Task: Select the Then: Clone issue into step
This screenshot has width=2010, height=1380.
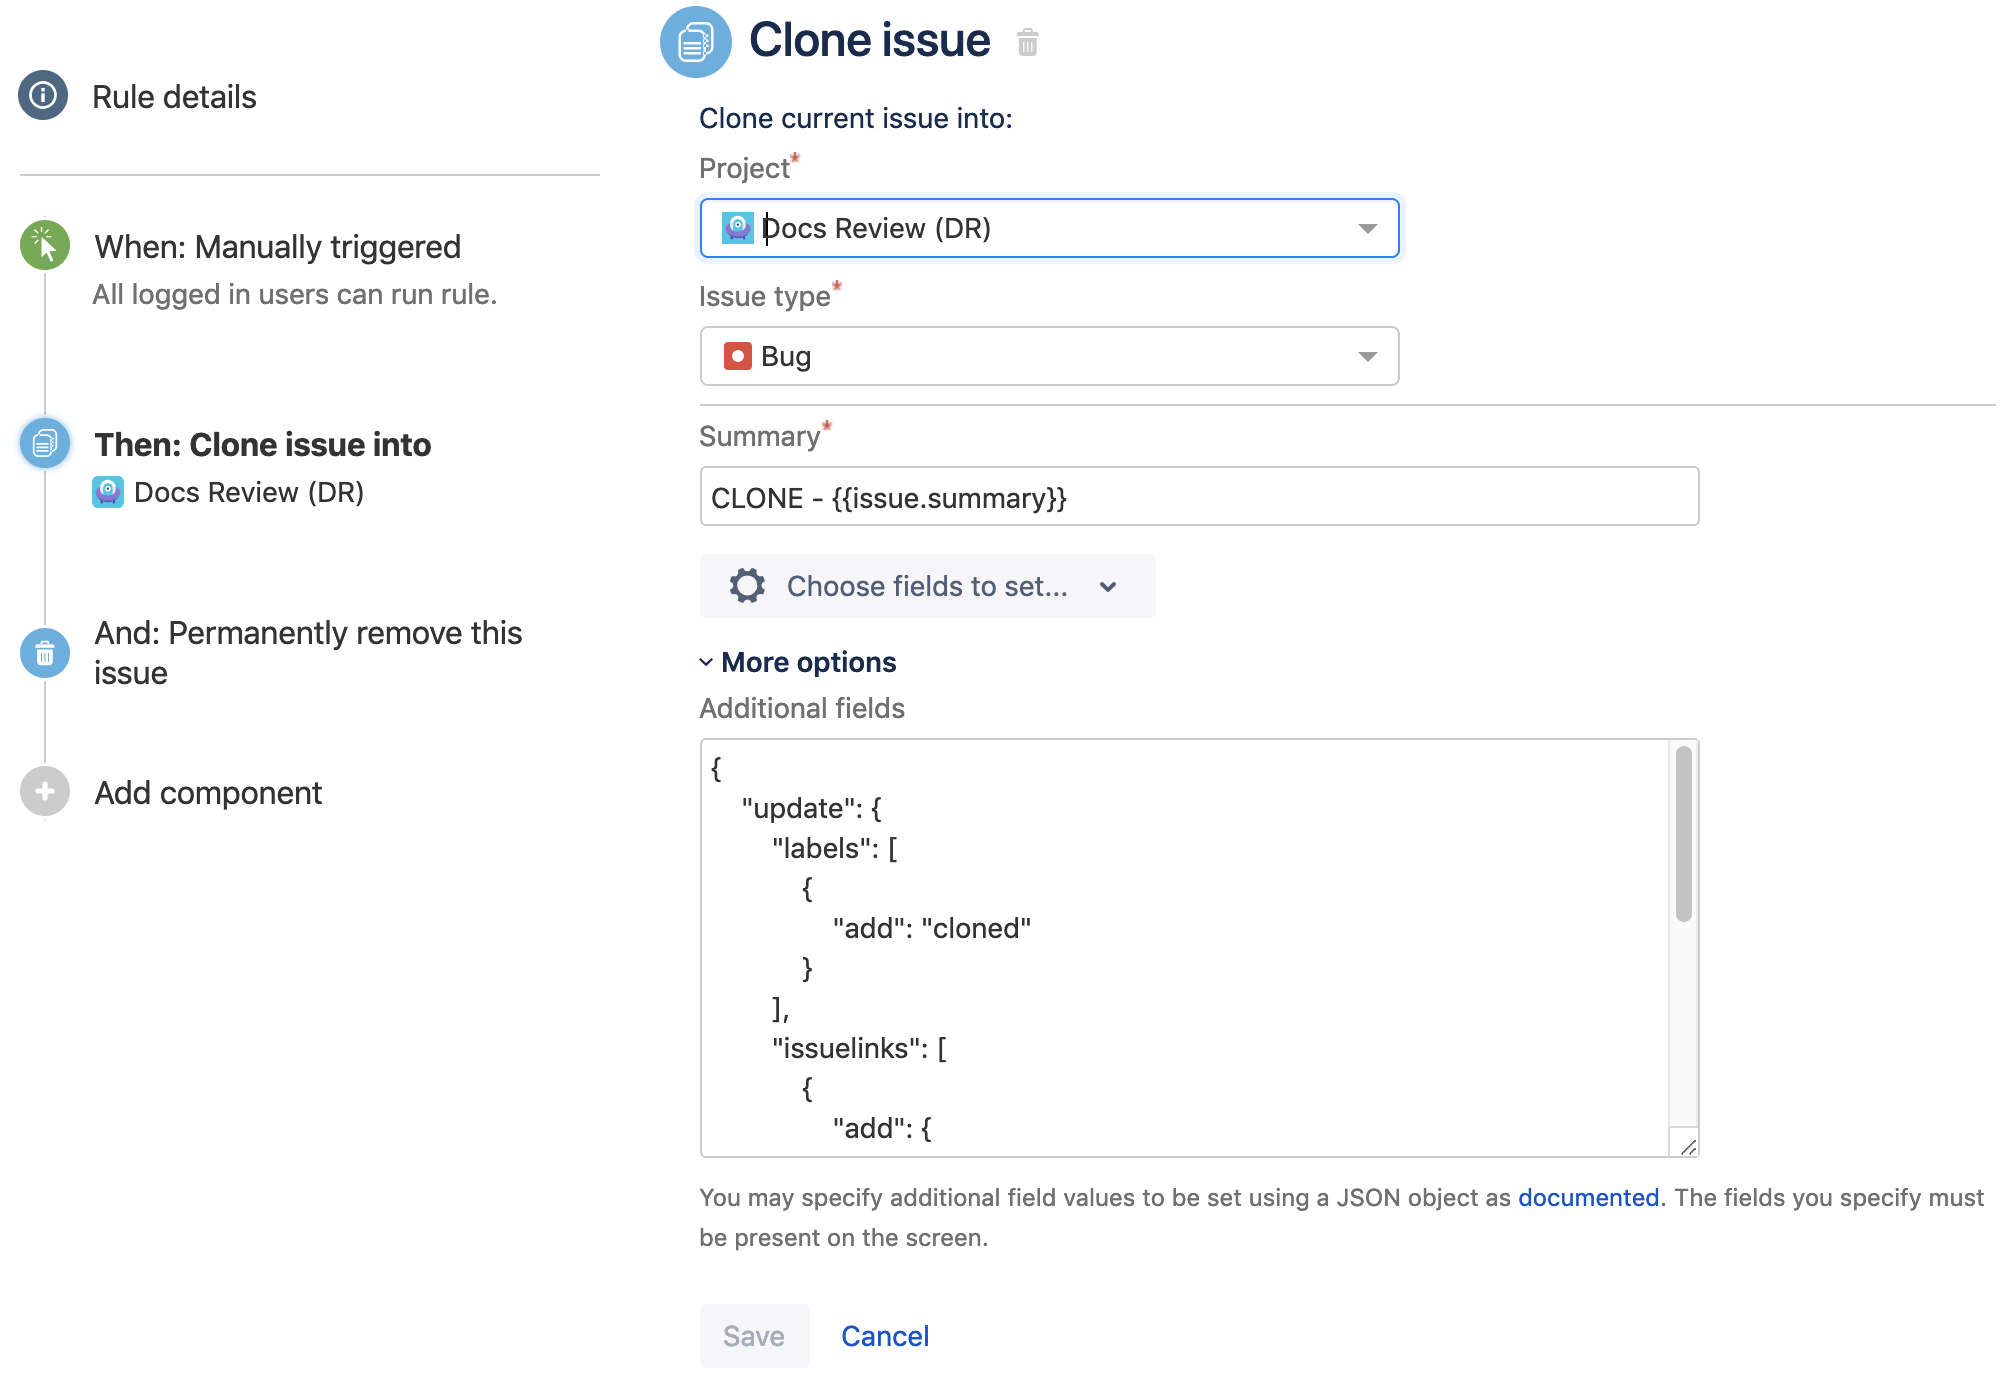Action: (262, 445)
